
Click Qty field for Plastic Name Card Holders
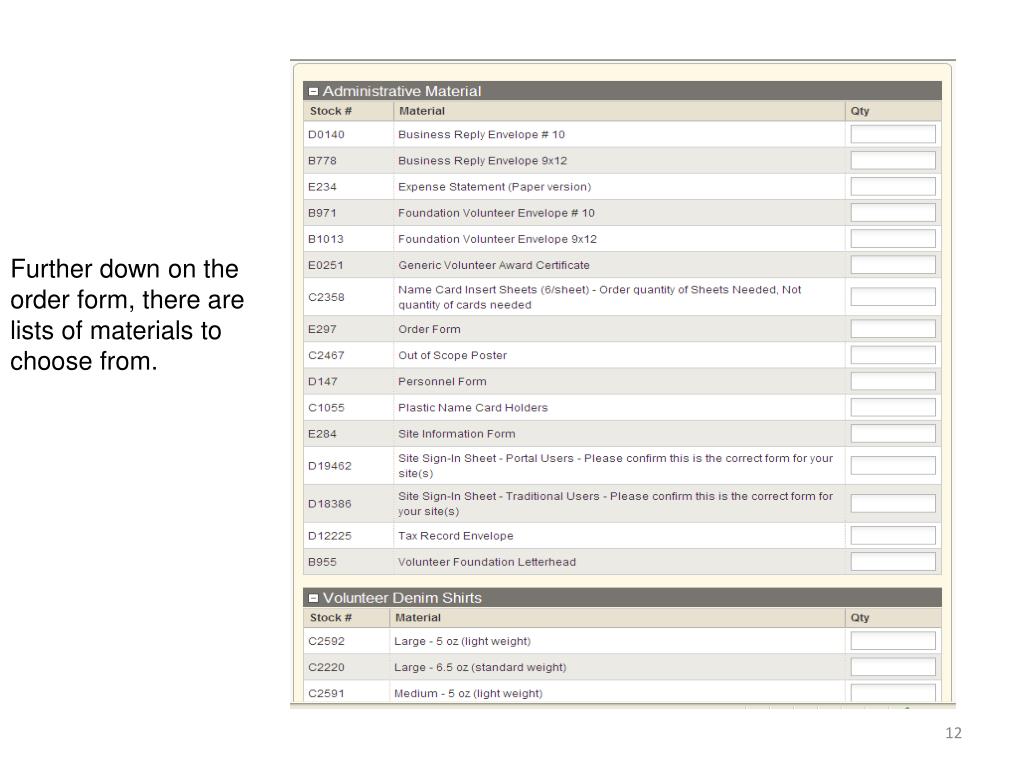893,408
